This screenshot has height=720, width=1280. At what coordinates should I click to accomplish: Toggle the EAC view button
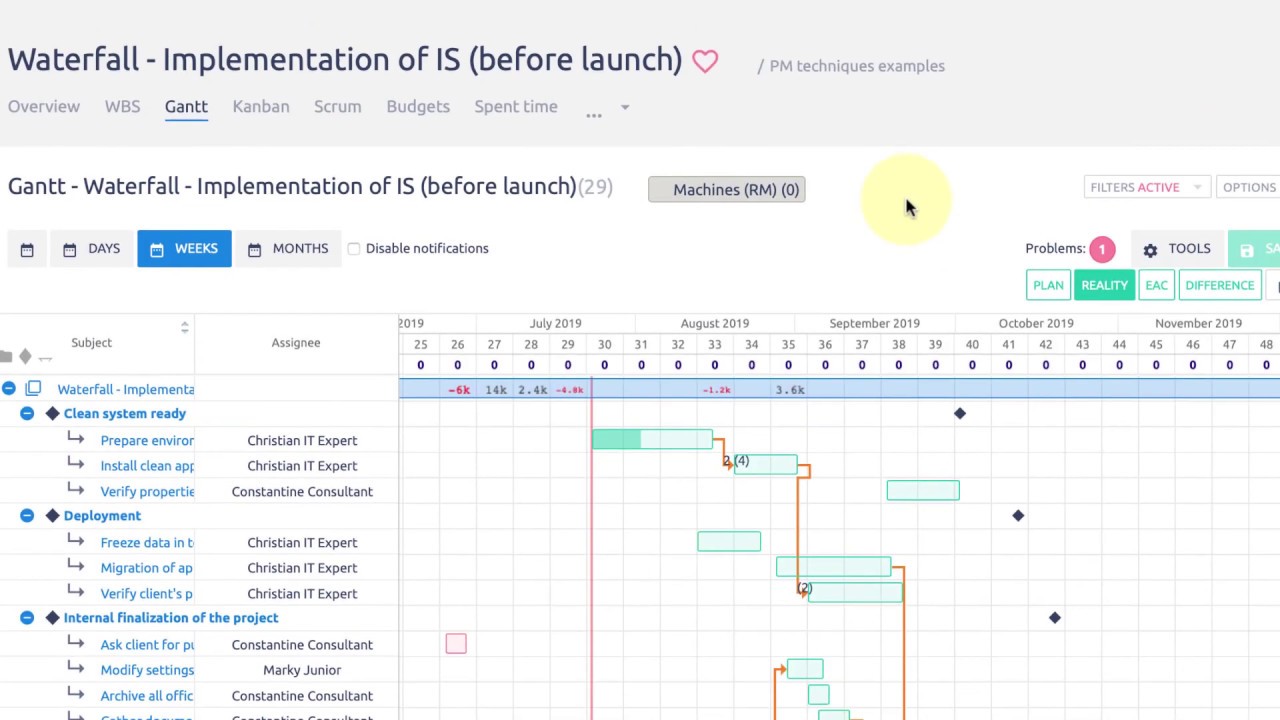[x=1156, y=285]
